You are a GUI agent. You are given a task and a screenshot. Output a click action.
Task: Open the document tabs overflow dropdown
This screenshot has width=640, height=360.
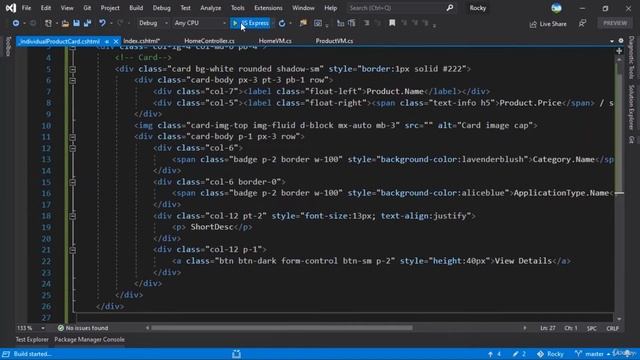click(x=611, y=41)
